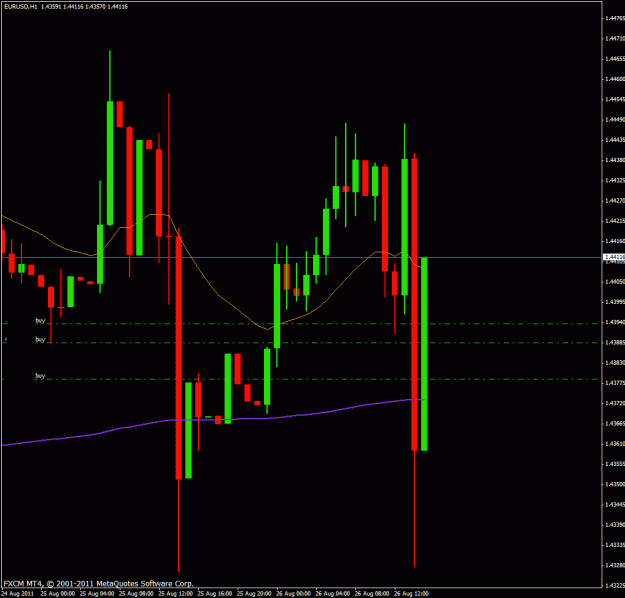Click the 1.43500 price scale label
The height and width of the screenshot is (598, 625).
[x=615, y=484]
